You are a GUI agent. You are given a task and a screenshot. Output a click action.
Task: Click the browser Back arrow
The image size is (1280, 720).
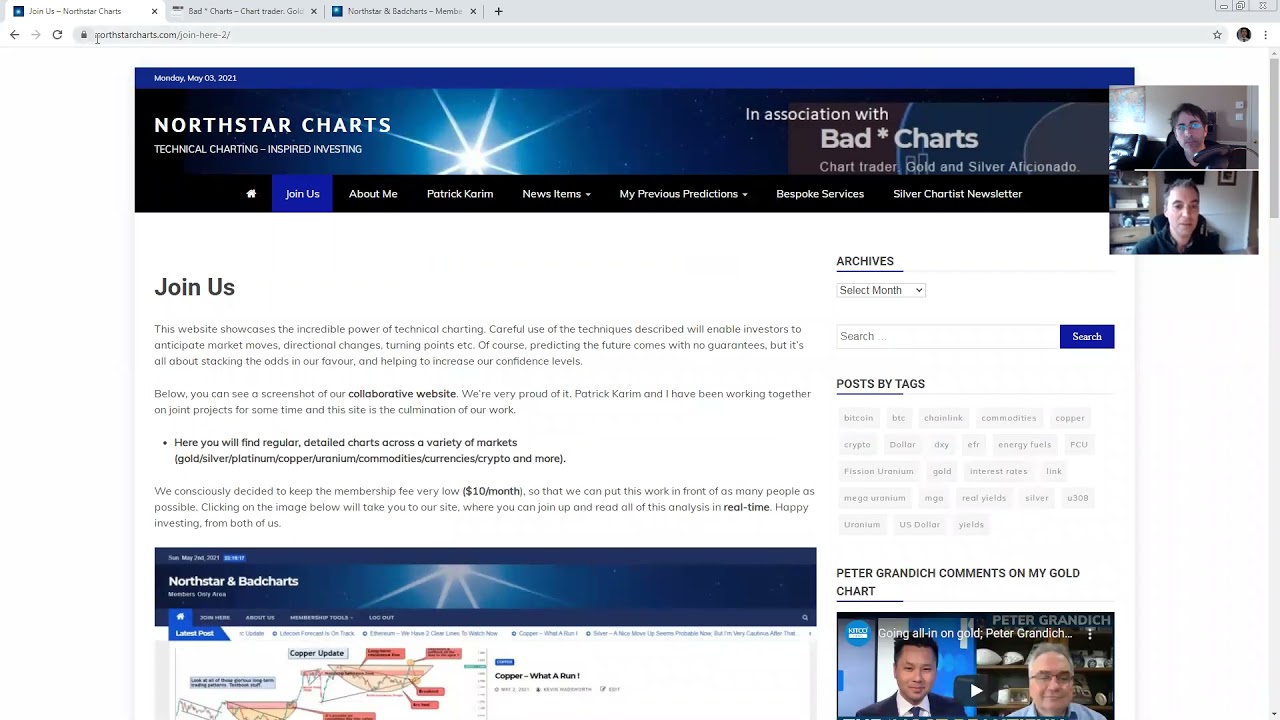coord(14,35)
